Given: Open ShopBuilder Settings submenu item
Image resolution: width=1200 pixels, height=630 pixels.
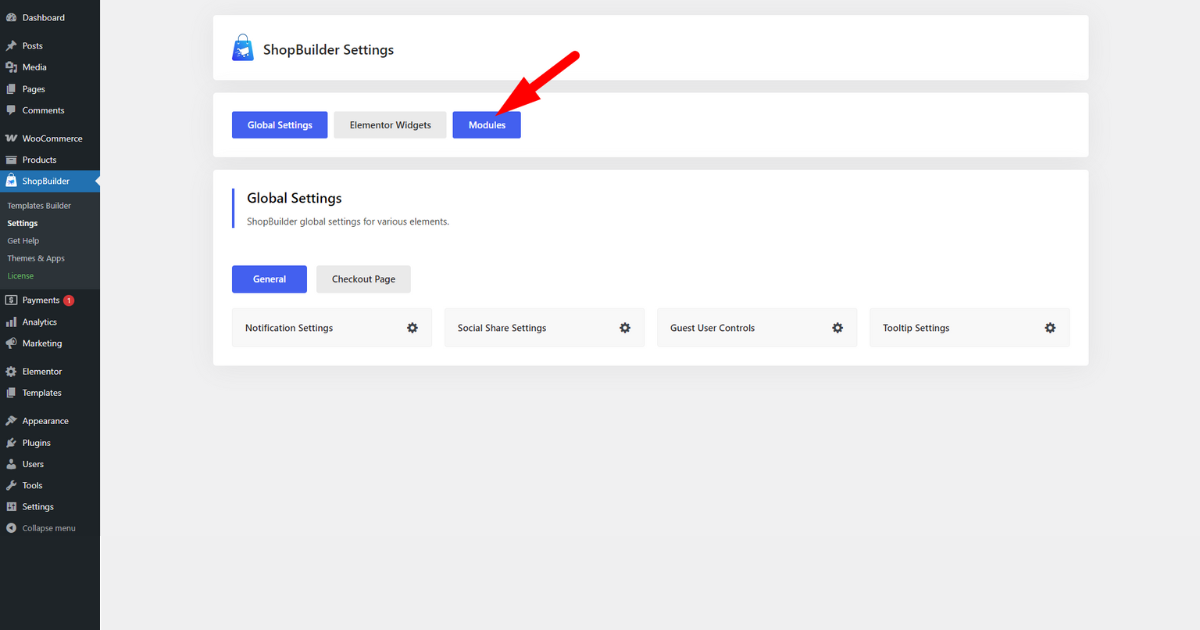Looking at the screenshot, I should (x=22, y=223).
